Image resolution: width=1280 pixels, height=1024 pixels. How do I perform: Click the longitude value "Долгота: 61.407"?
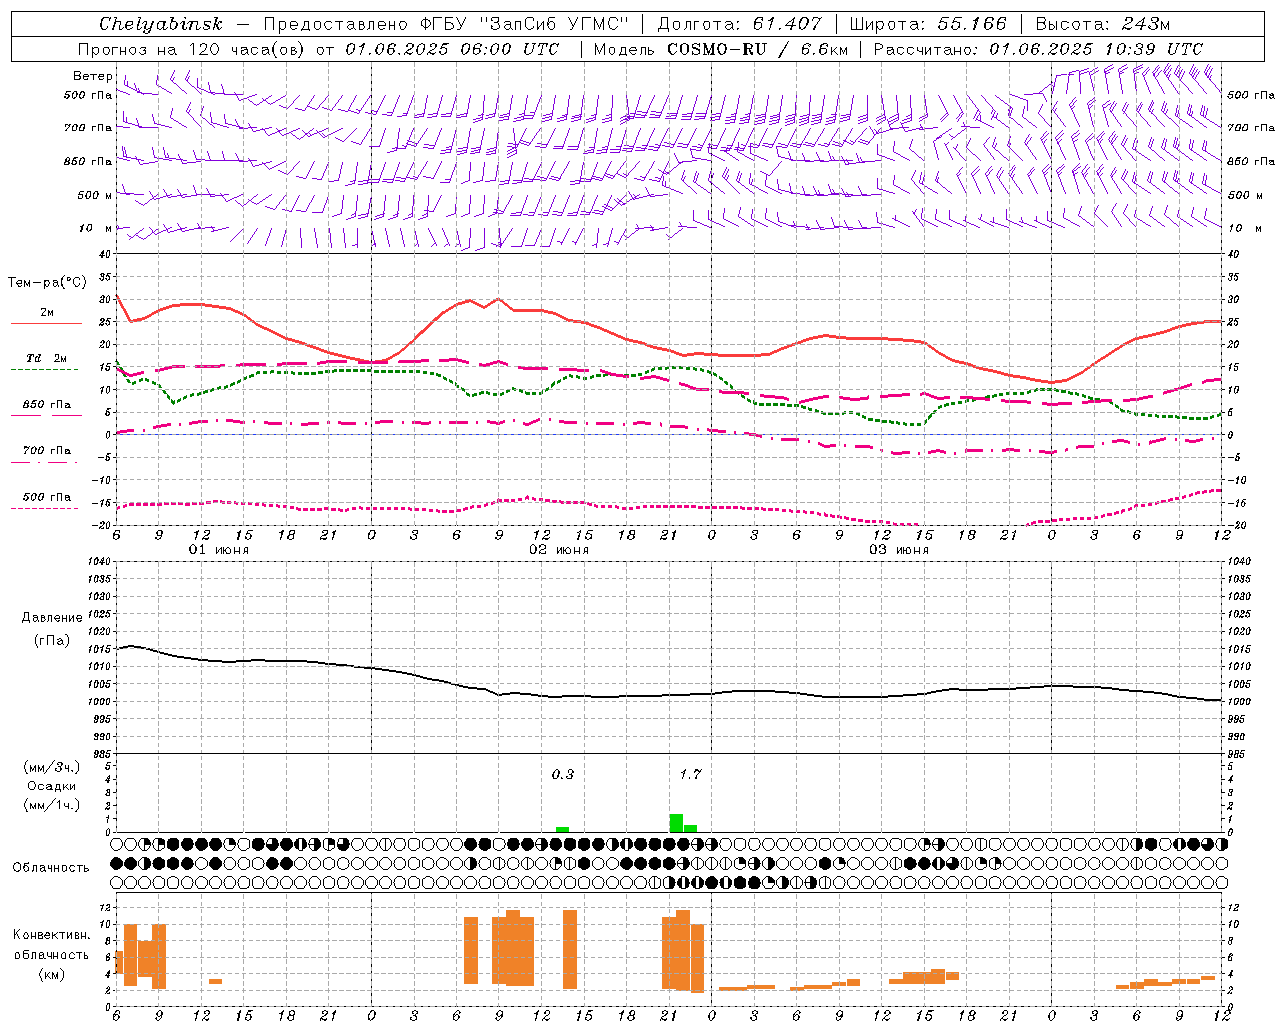739,24
